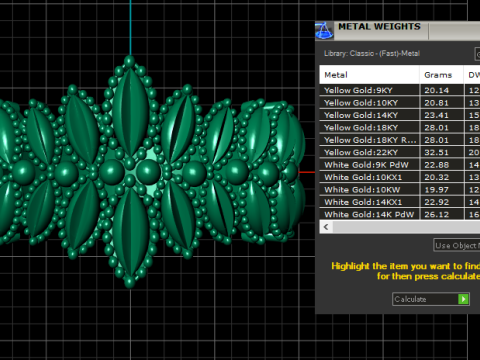Viewport: 480px width, 360px height.
Task: Select the Yellow Gold:22KY row
Action: click(400, 152)
